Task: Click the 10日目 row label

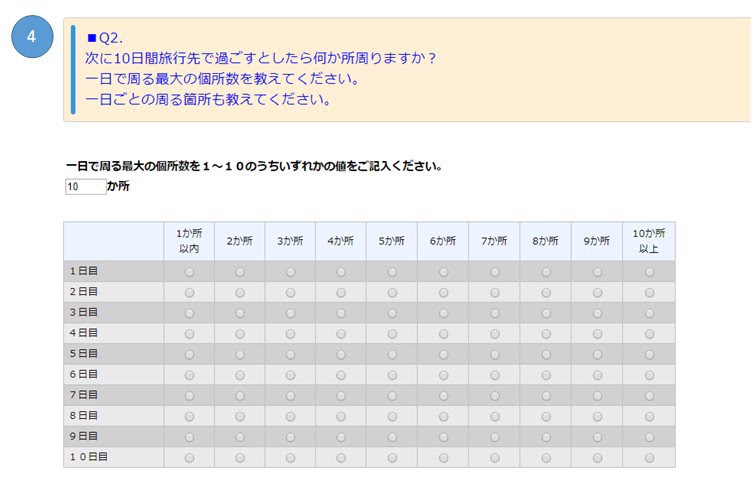Action: click(88, 457)
